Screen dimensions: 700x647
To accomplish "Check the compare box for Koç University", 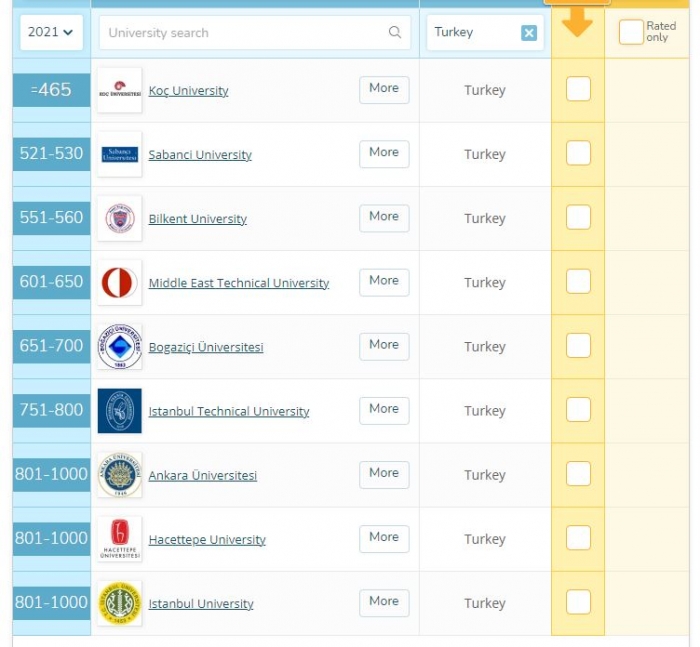I will coord(578,89).
